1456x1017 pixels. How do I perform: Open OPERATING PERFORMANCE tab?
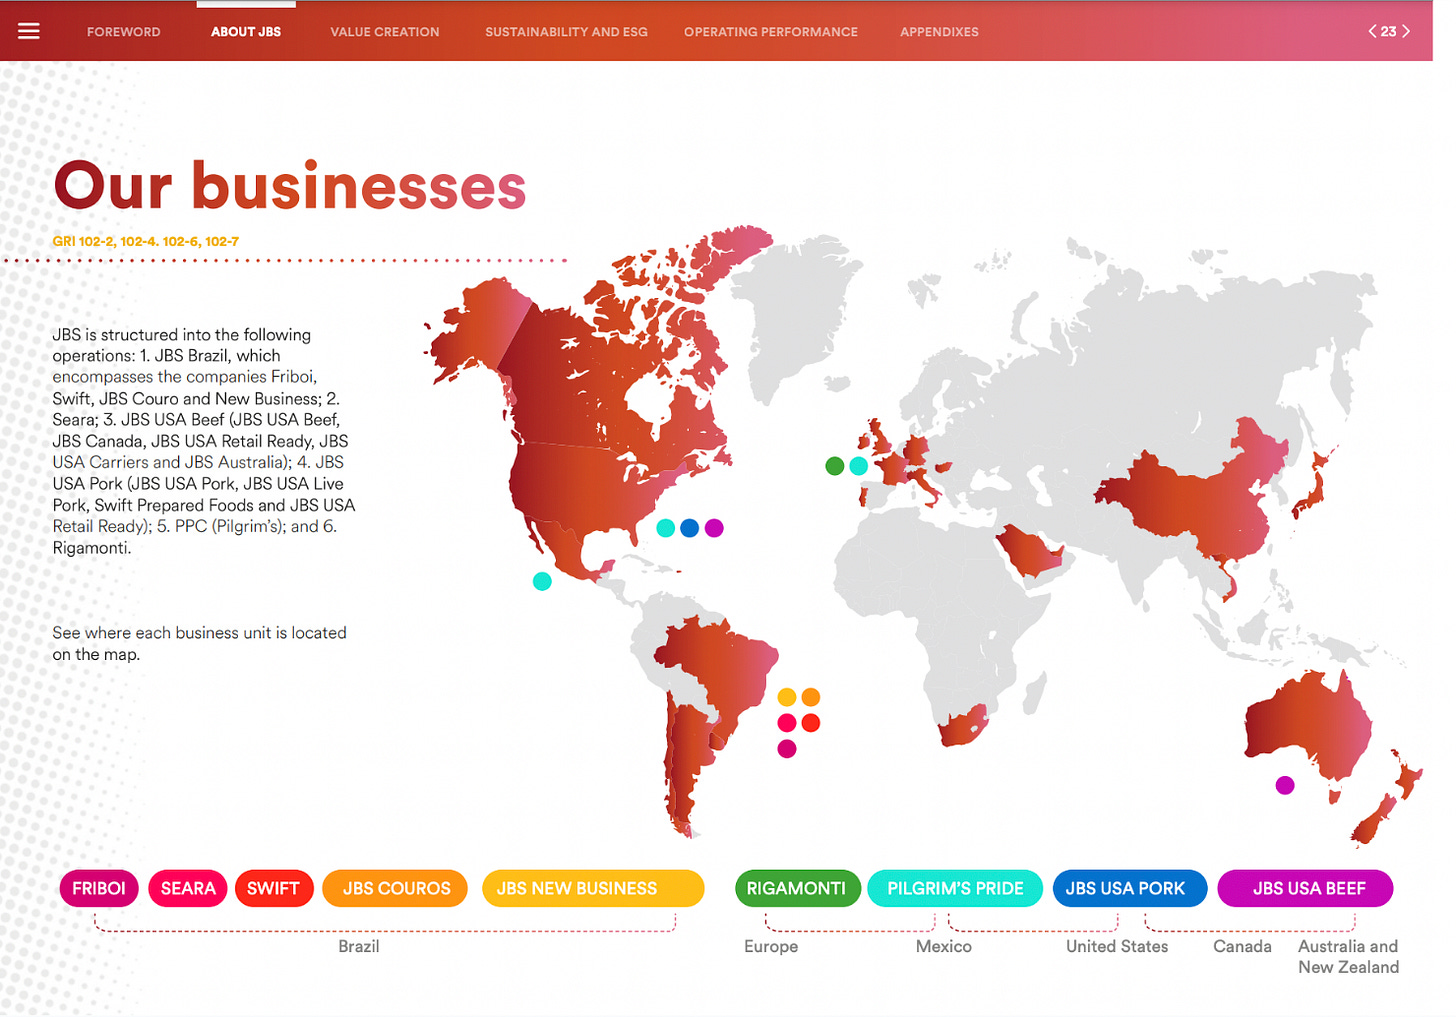[x=771, y=32]
